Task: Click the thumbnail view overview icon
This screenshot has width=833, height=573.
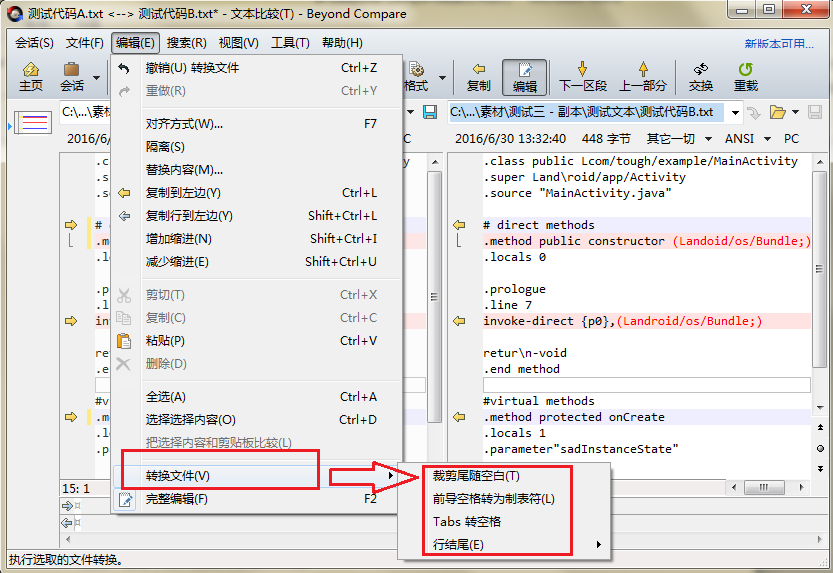Action: coord(33,123)
